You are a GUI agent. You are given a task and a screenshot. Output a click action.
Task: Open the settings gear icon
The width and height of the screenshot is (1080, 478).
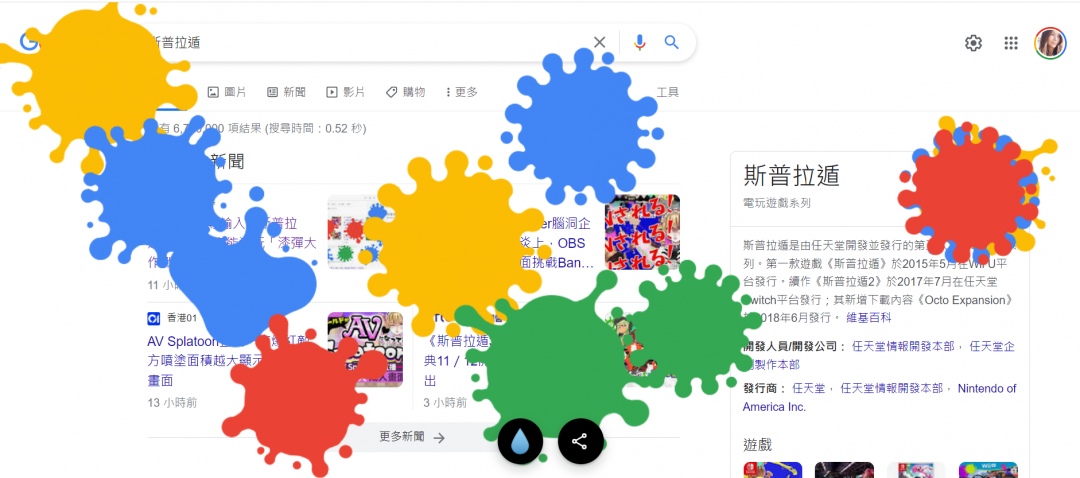973,43
